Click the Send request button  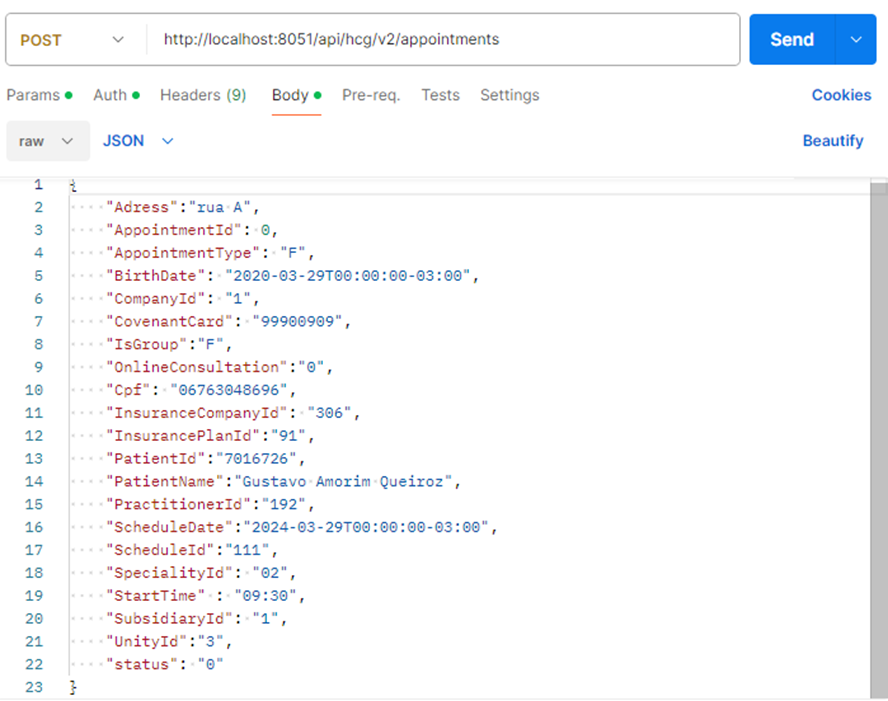pos(791,40)
